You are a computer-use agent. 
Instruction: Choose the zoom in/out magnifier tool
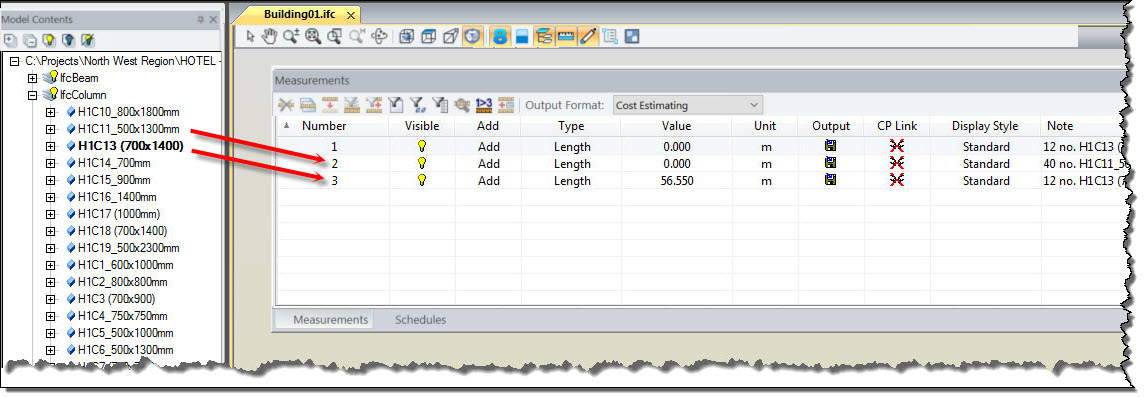[291, 36]
